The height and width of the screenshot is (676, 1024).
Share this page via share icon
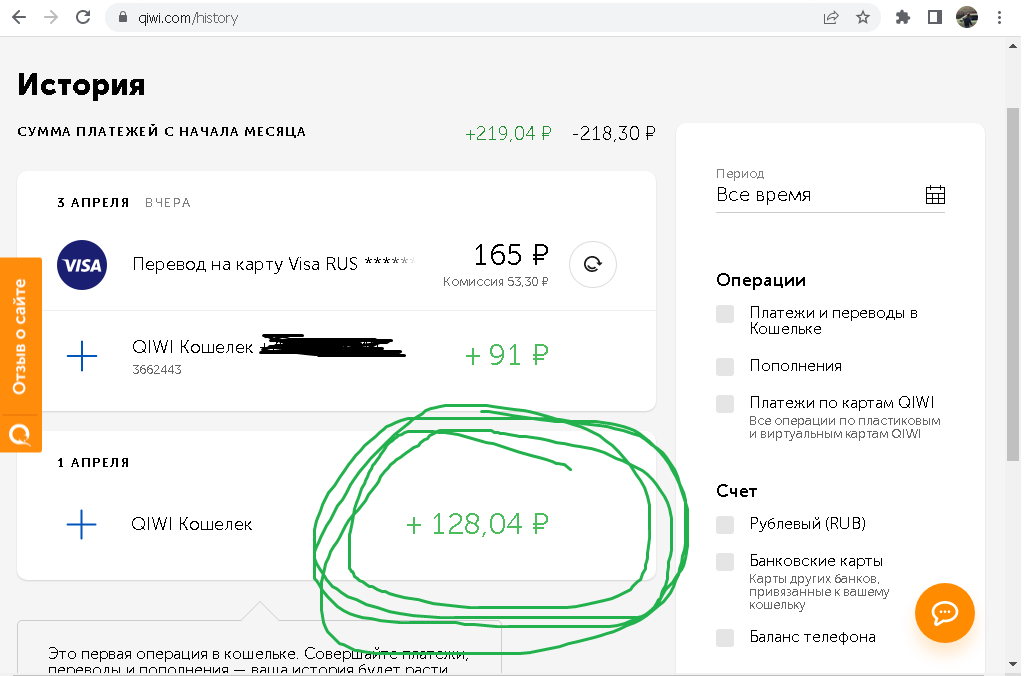click(x=831, y=18)
